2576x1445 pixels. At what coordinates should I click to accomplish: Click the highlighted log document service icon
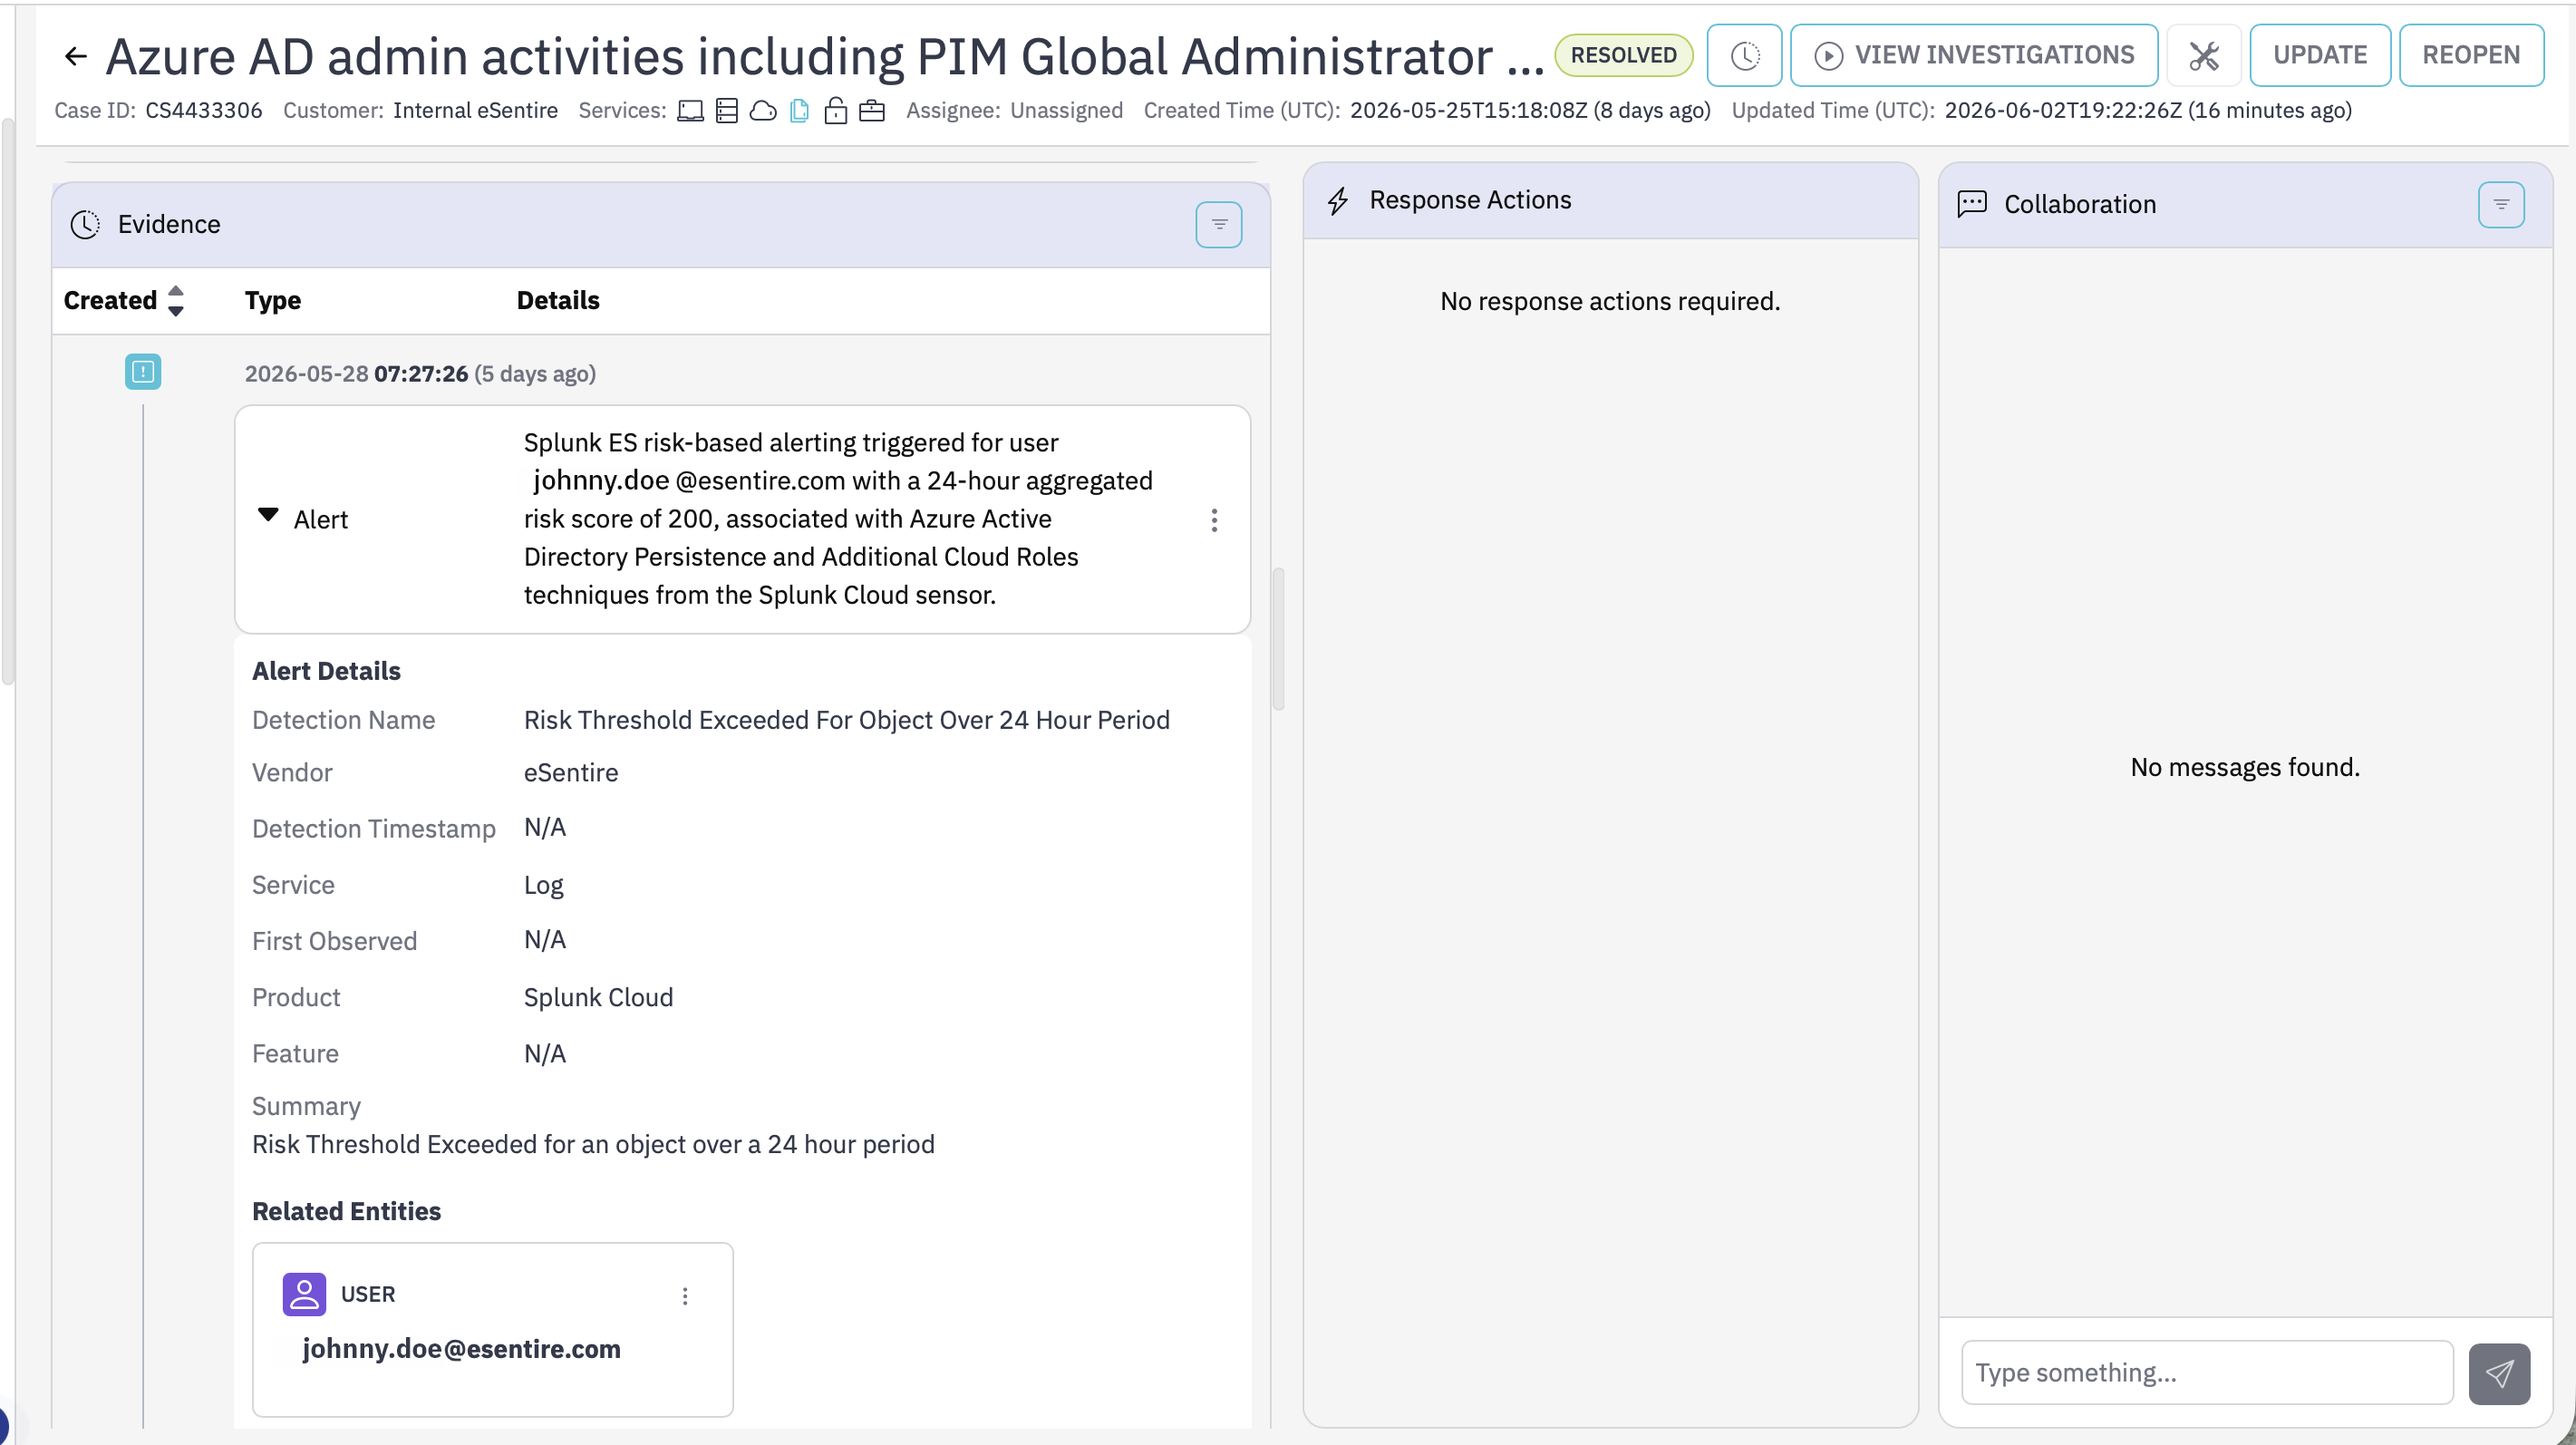[799, 111]
